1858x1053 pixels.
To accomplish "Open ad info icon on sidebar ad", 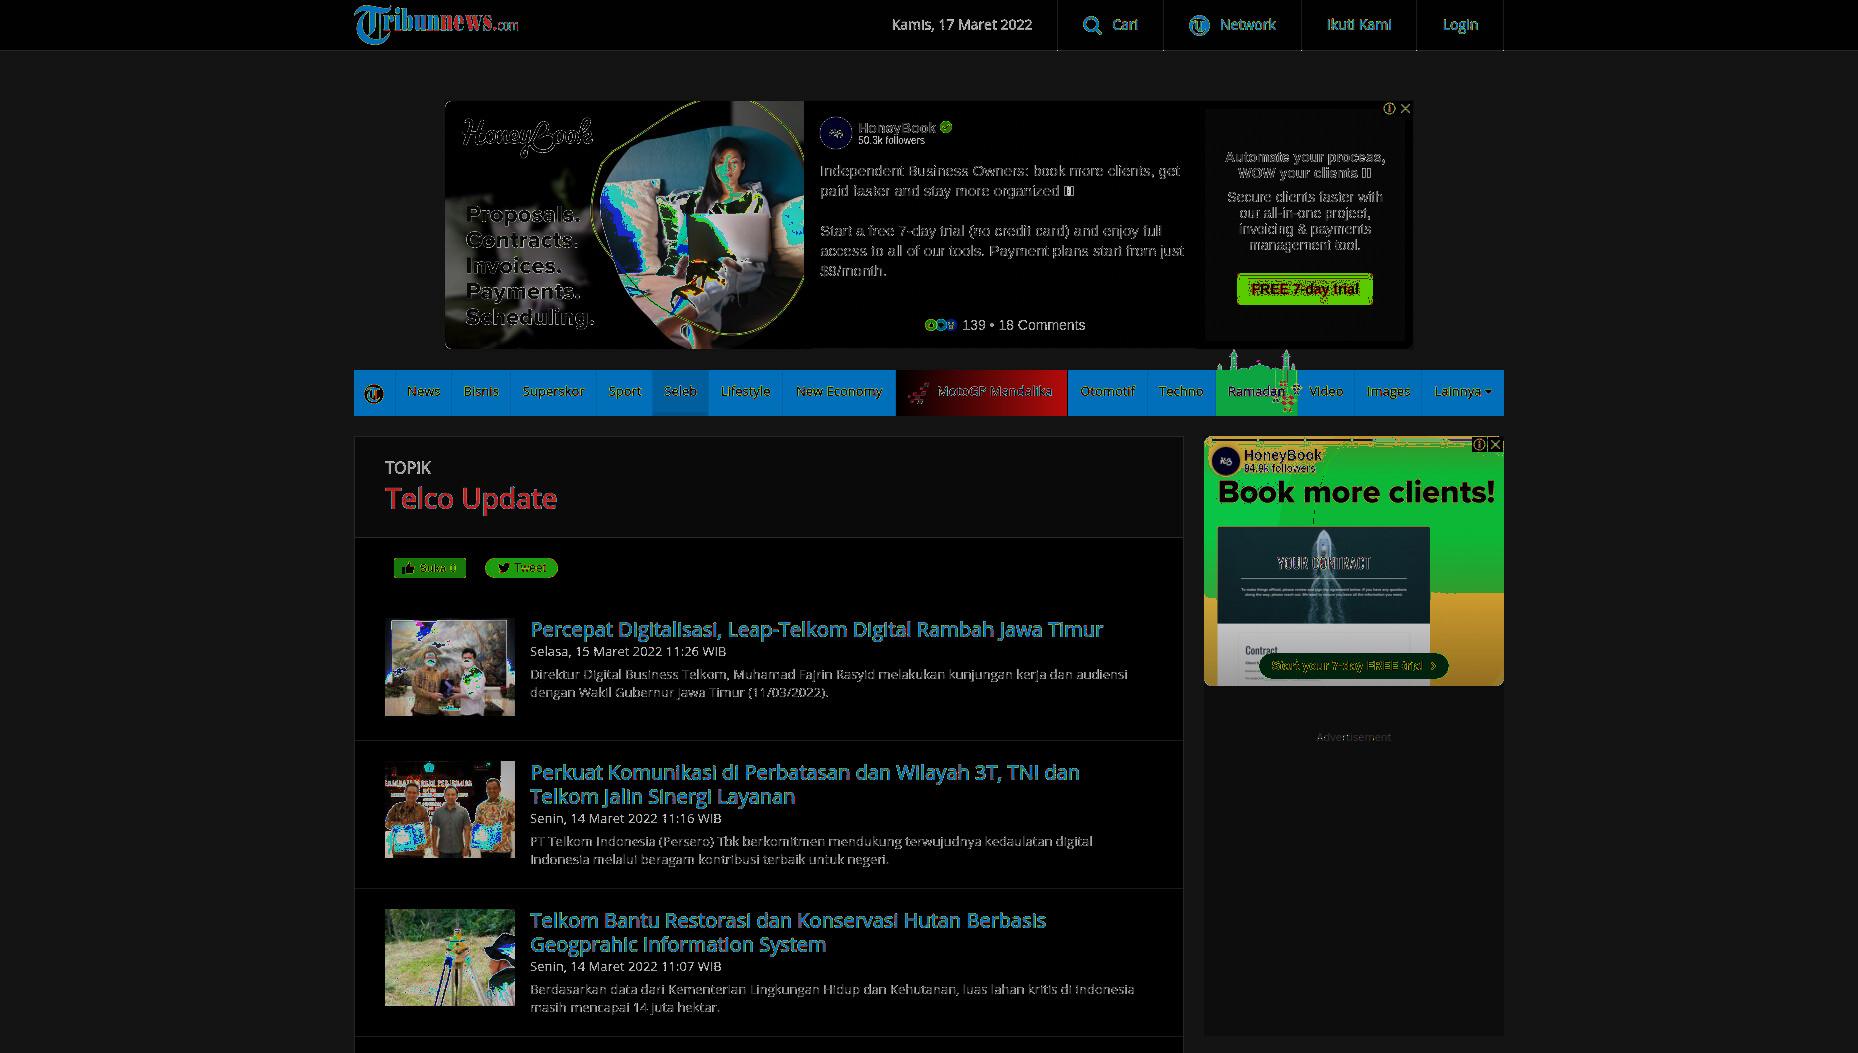I will pyautogui.click(x=1479, y=444).
